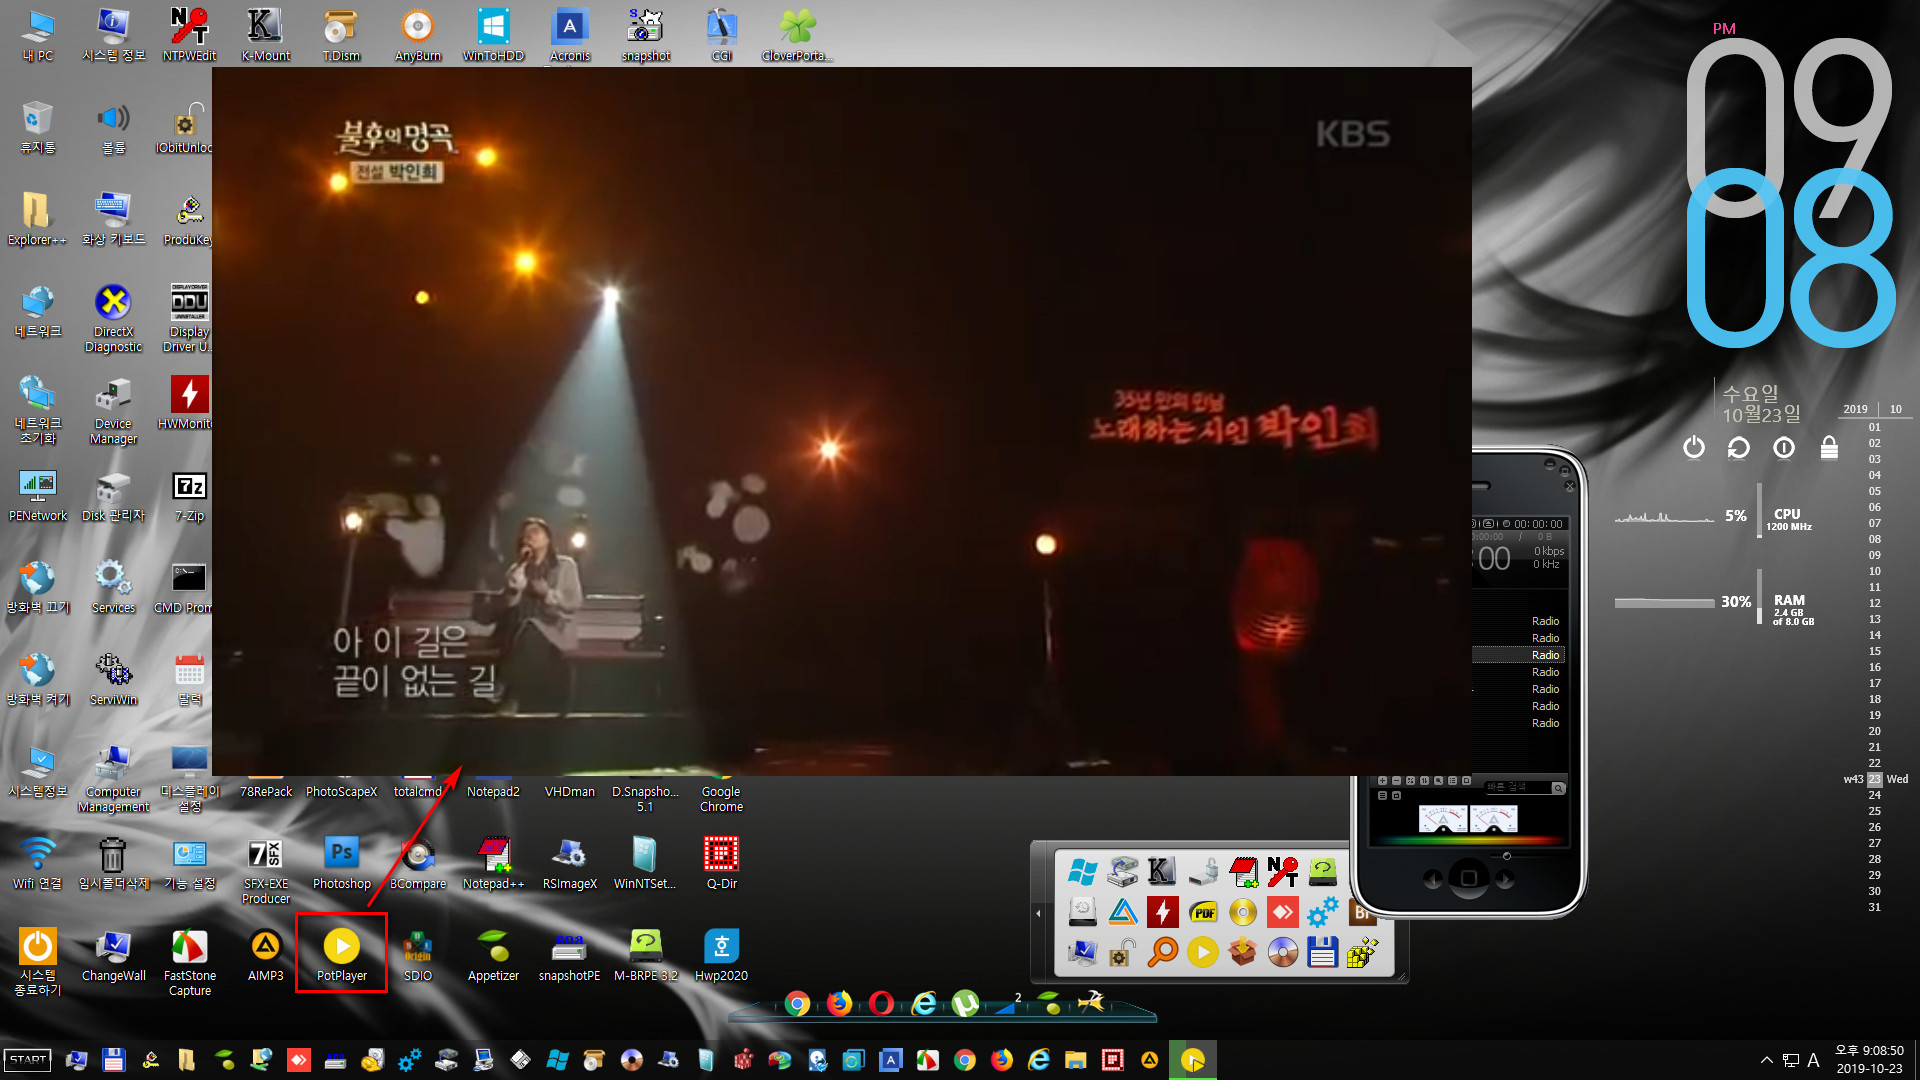Launch ServiWin from the desktop
This screenshot has width=1920, height=1080.
113,679
